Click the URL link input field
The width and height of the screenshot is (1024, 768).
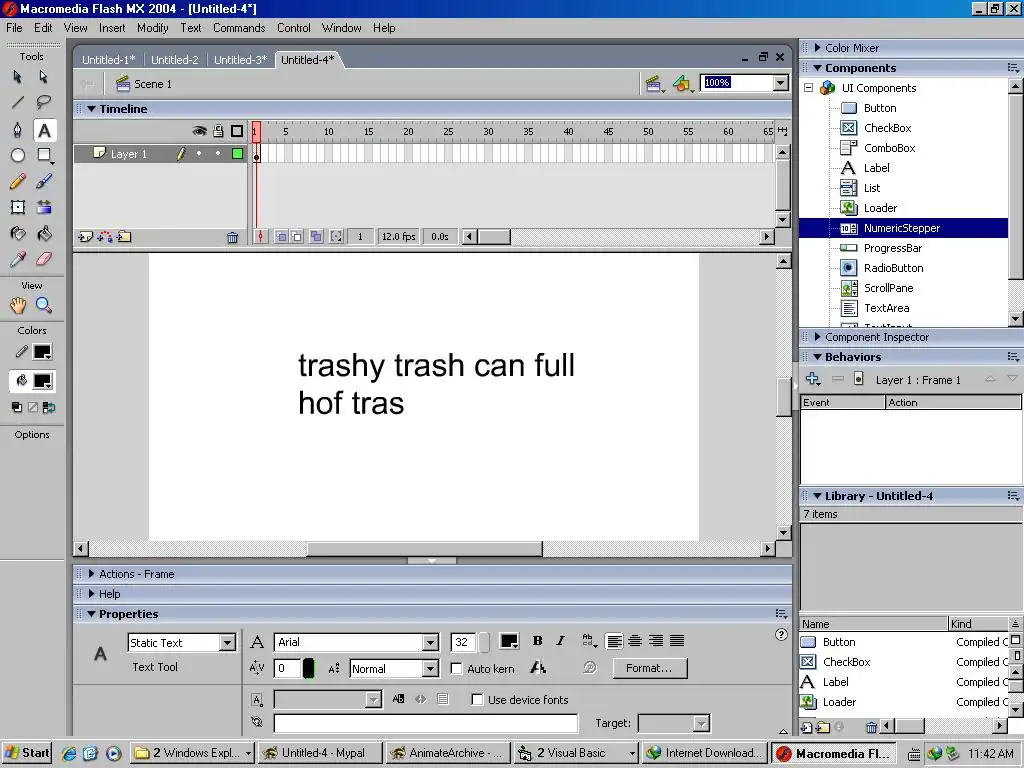pos(426,723)
